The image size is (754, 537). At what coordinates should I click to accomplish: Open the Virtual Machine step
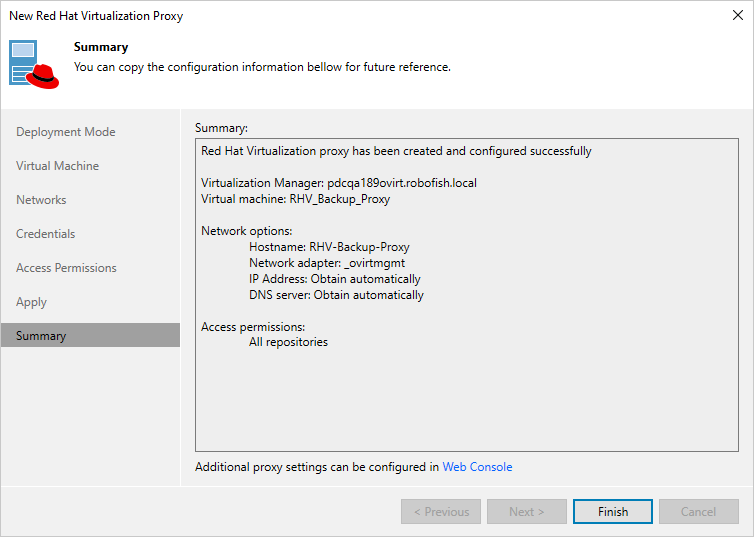point(57,166)
